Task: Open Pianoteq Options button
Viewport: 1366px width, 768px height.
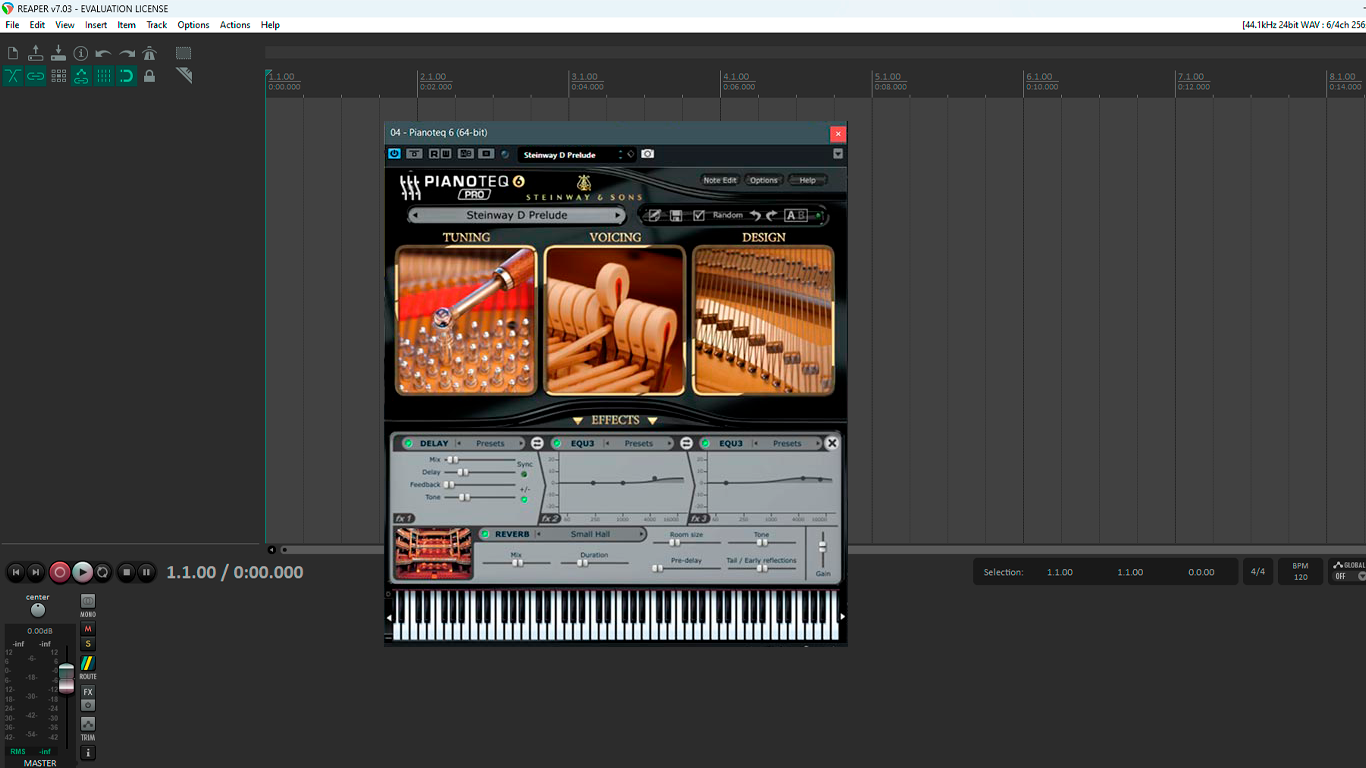Action: [764, 180]
